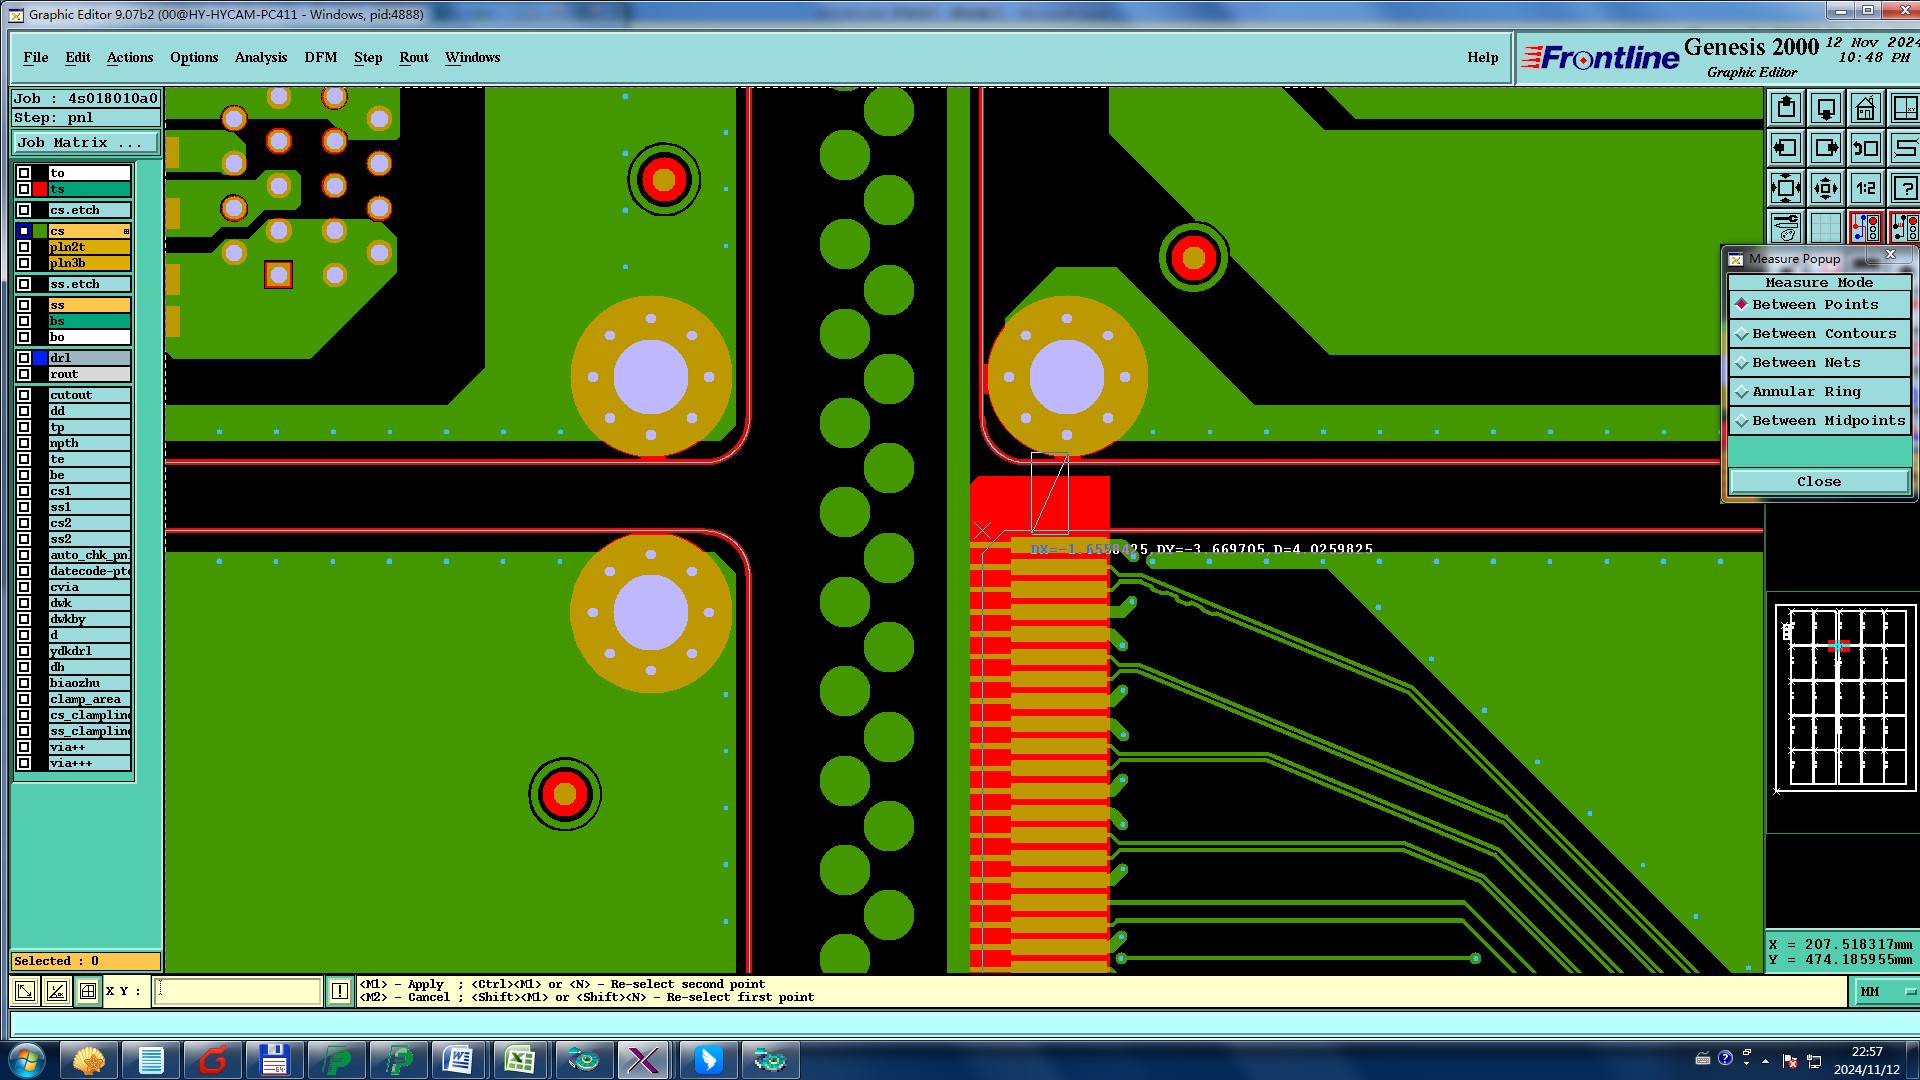Click the Home view icon
This screenshot has height=1080, width=1920.
point(1865,108)
